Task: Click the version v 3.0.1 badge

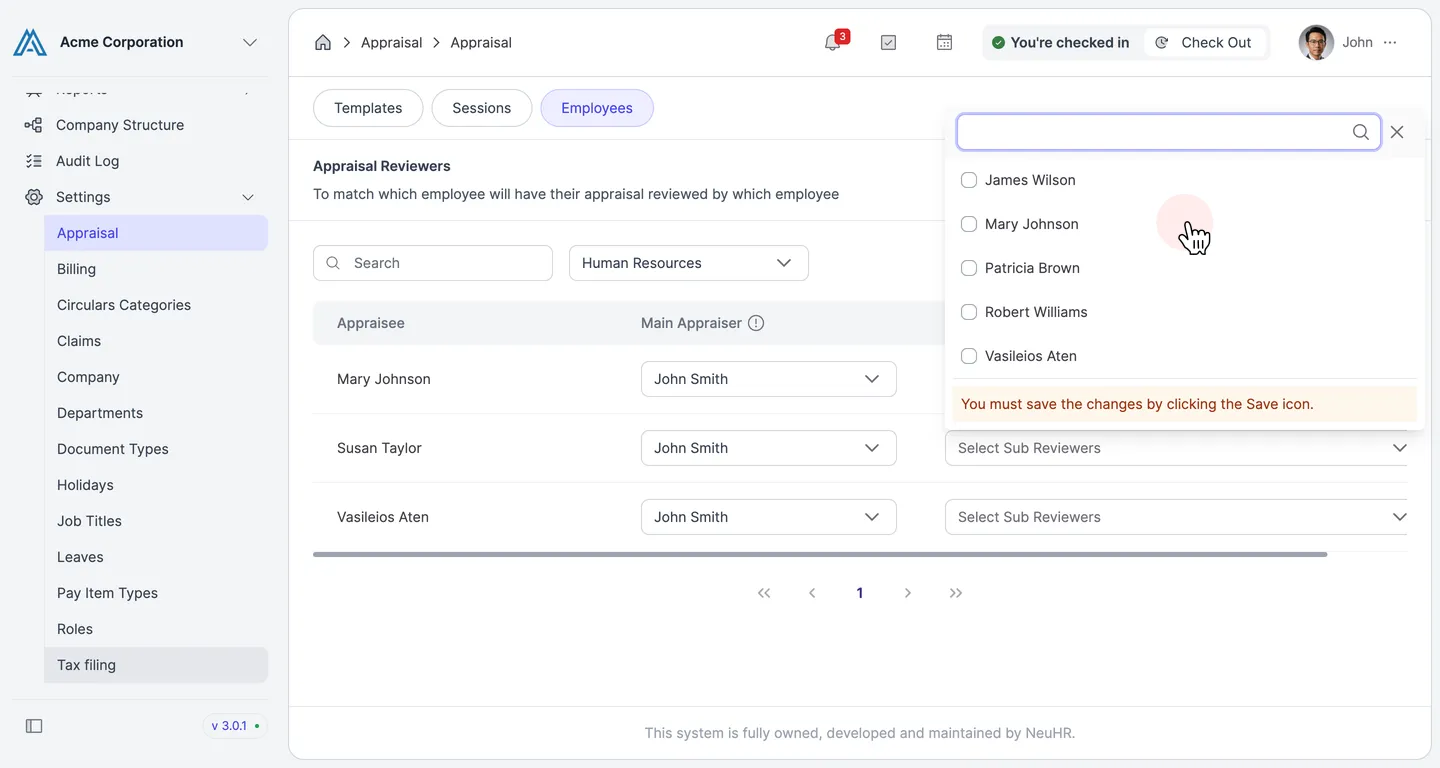Action: tap(235, 726)
